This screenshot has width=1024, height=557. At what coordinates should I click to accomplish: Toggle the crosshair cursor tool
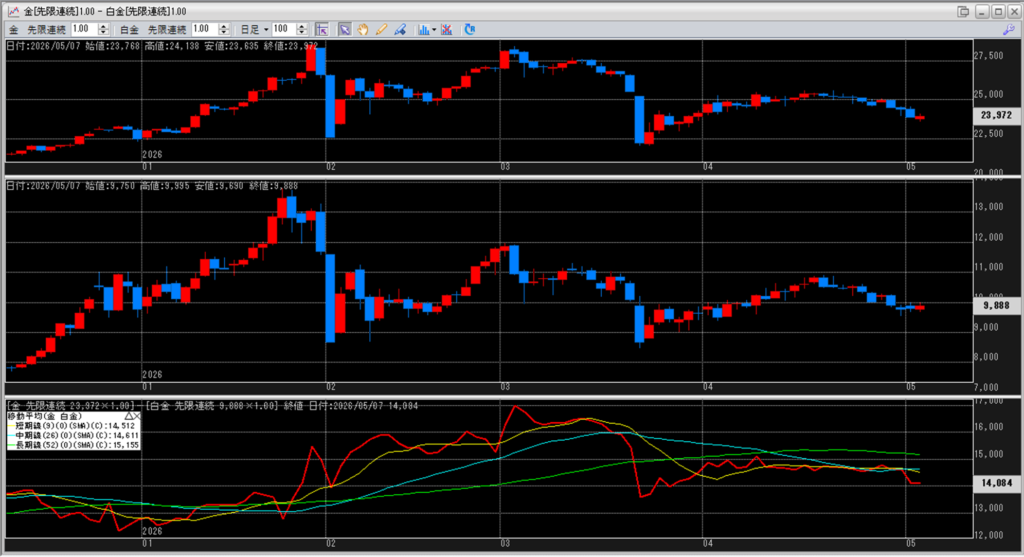point(322,29)
